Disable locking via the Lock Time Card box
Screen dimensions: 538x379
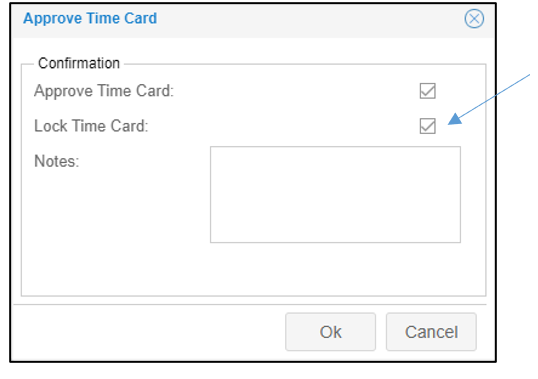[x=428, y=126]
